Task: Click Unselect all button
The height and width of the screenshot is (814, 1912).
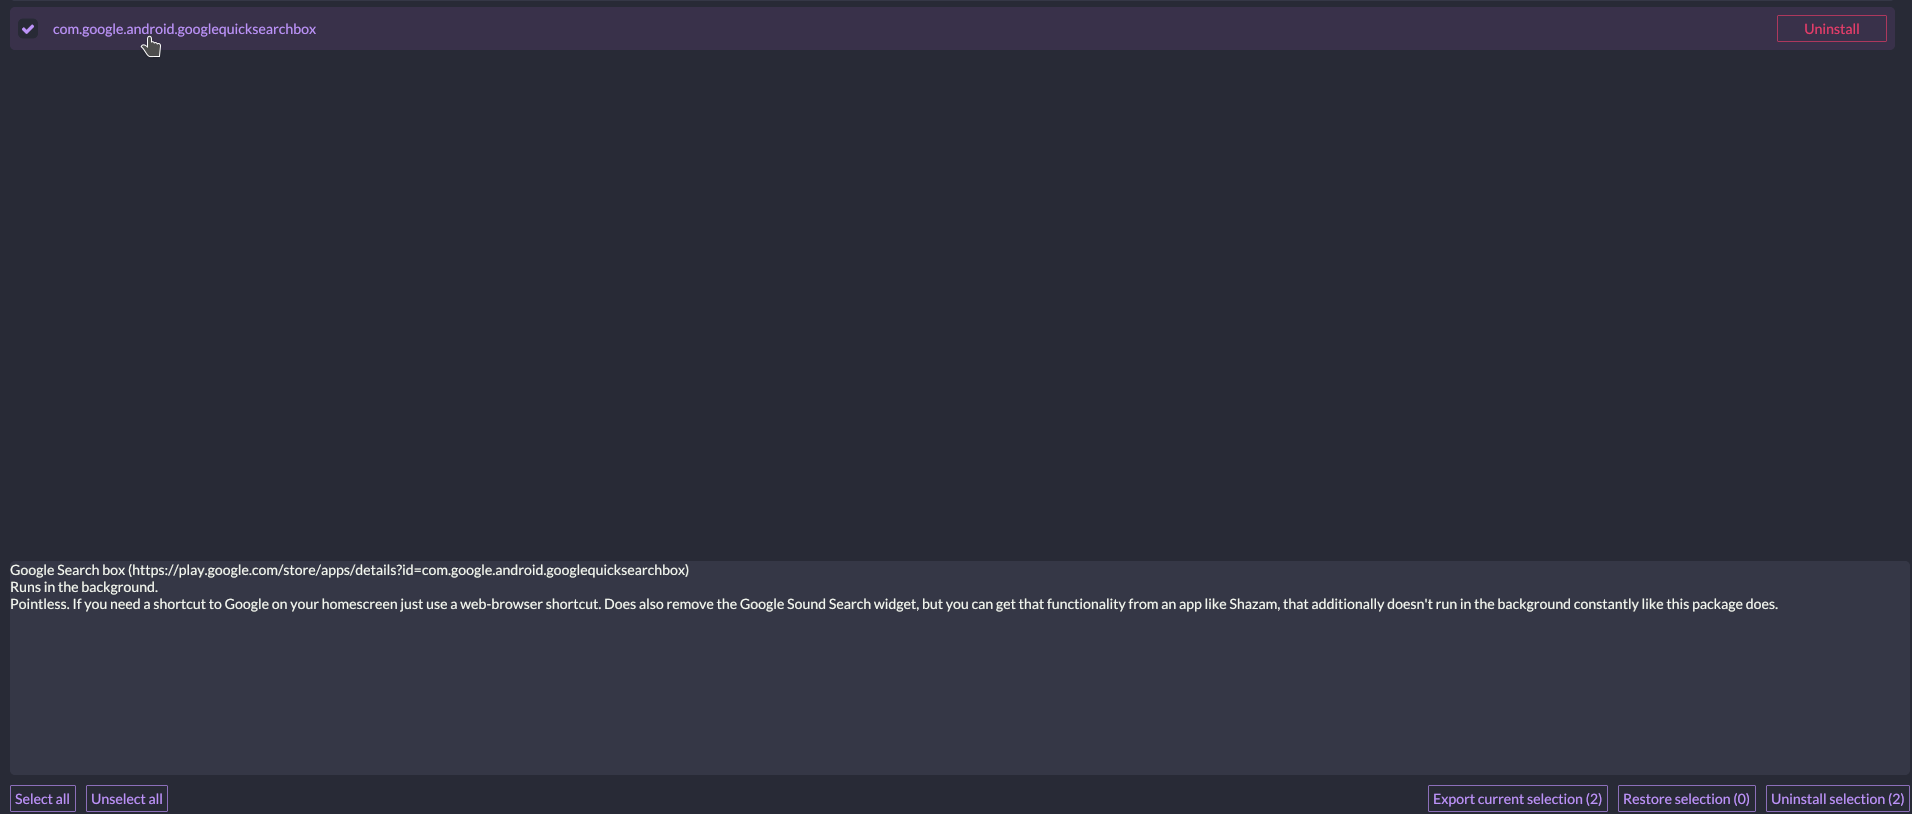Action: tap(126, 799)
